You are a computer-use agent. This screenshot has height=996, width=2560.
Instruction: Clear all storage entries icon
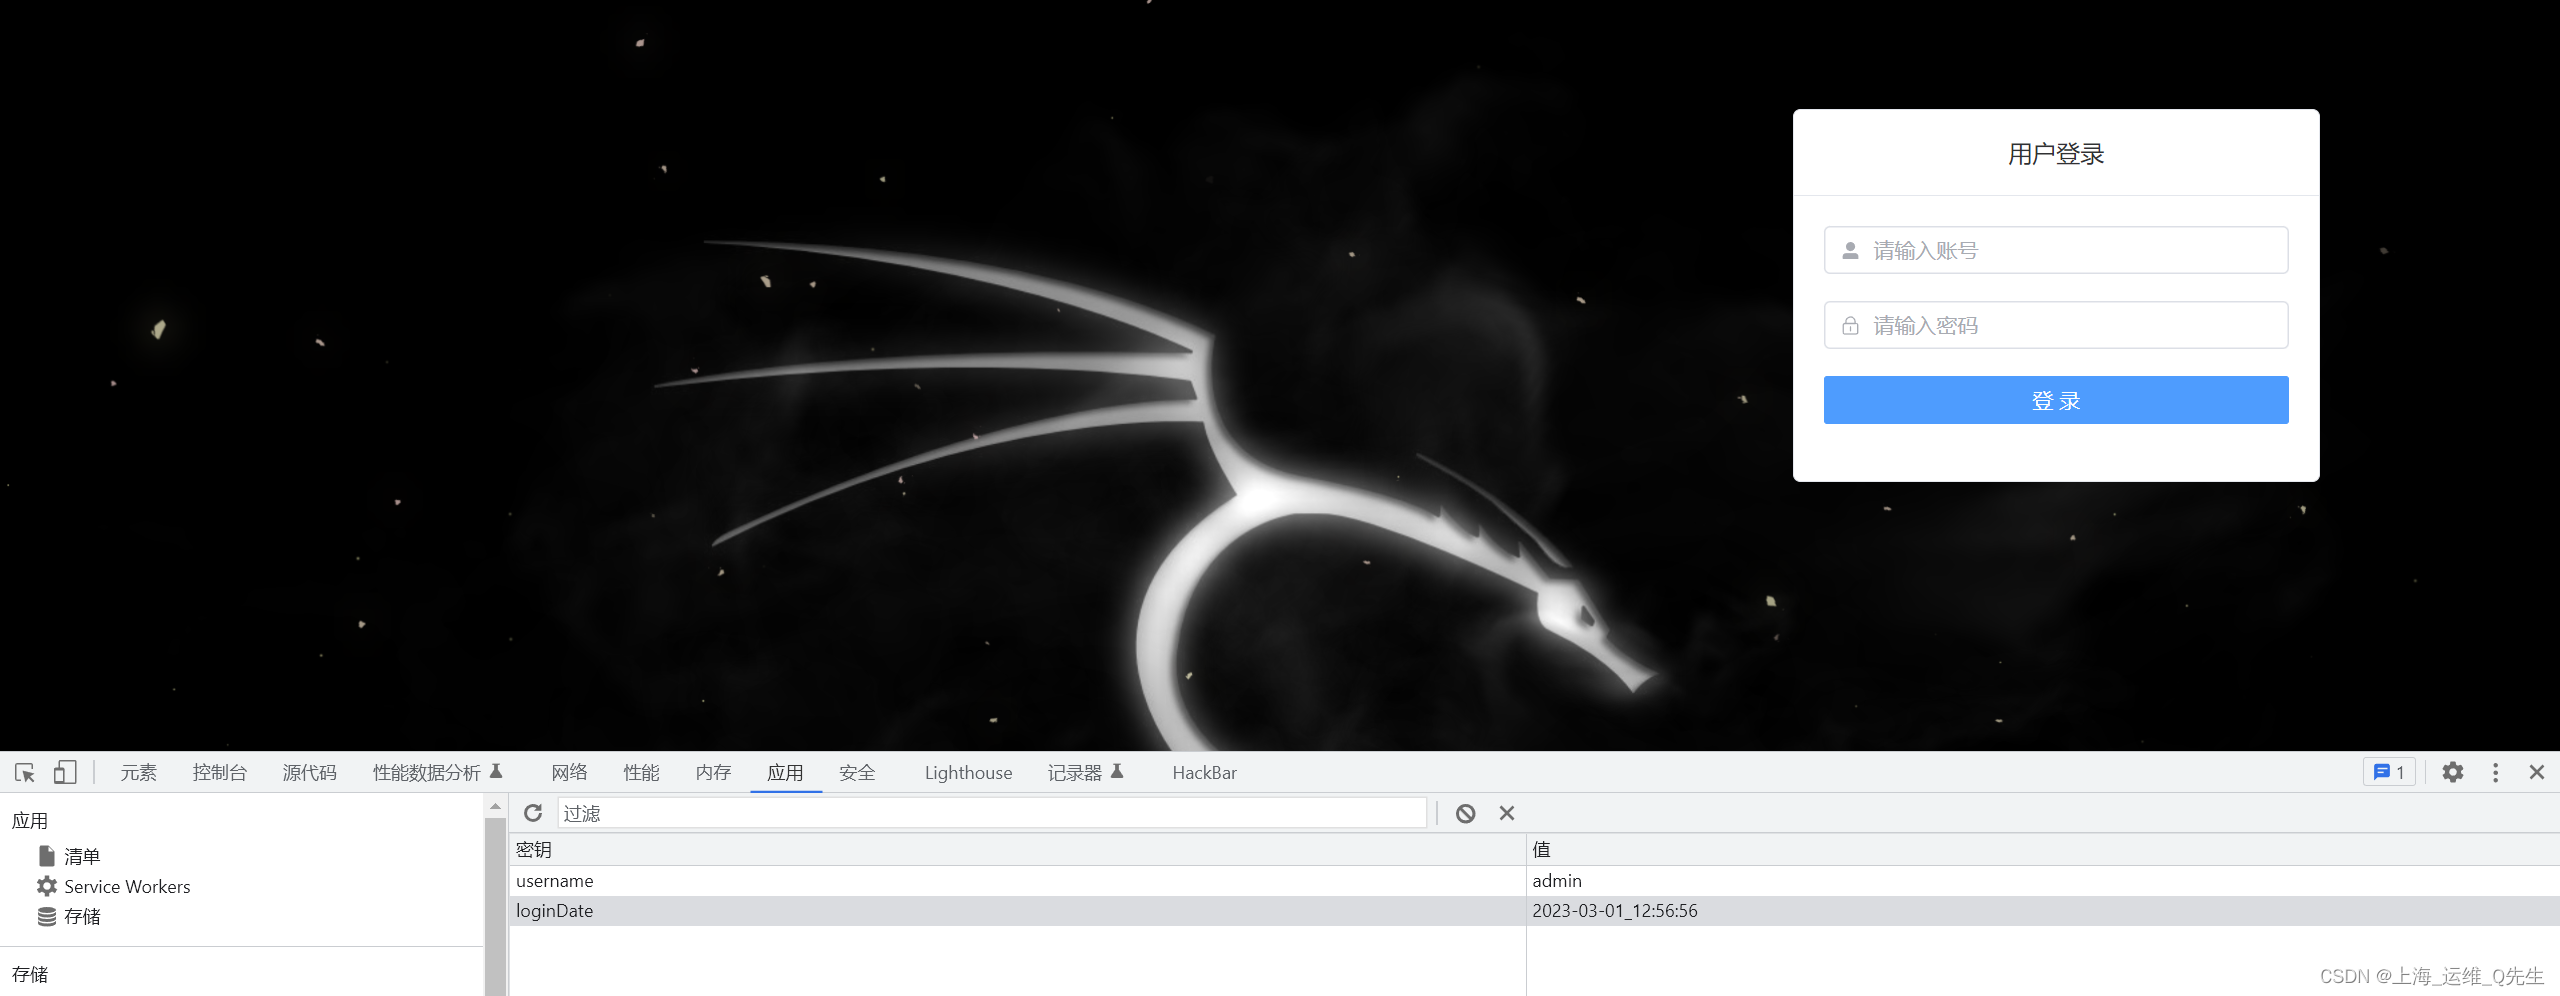[1465, 813]
